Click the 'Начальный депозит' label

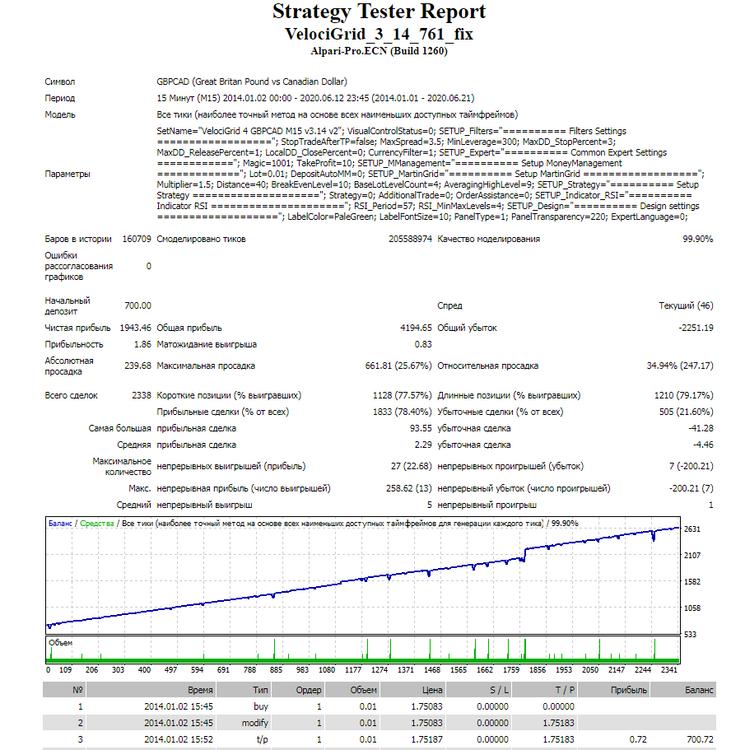67,306
